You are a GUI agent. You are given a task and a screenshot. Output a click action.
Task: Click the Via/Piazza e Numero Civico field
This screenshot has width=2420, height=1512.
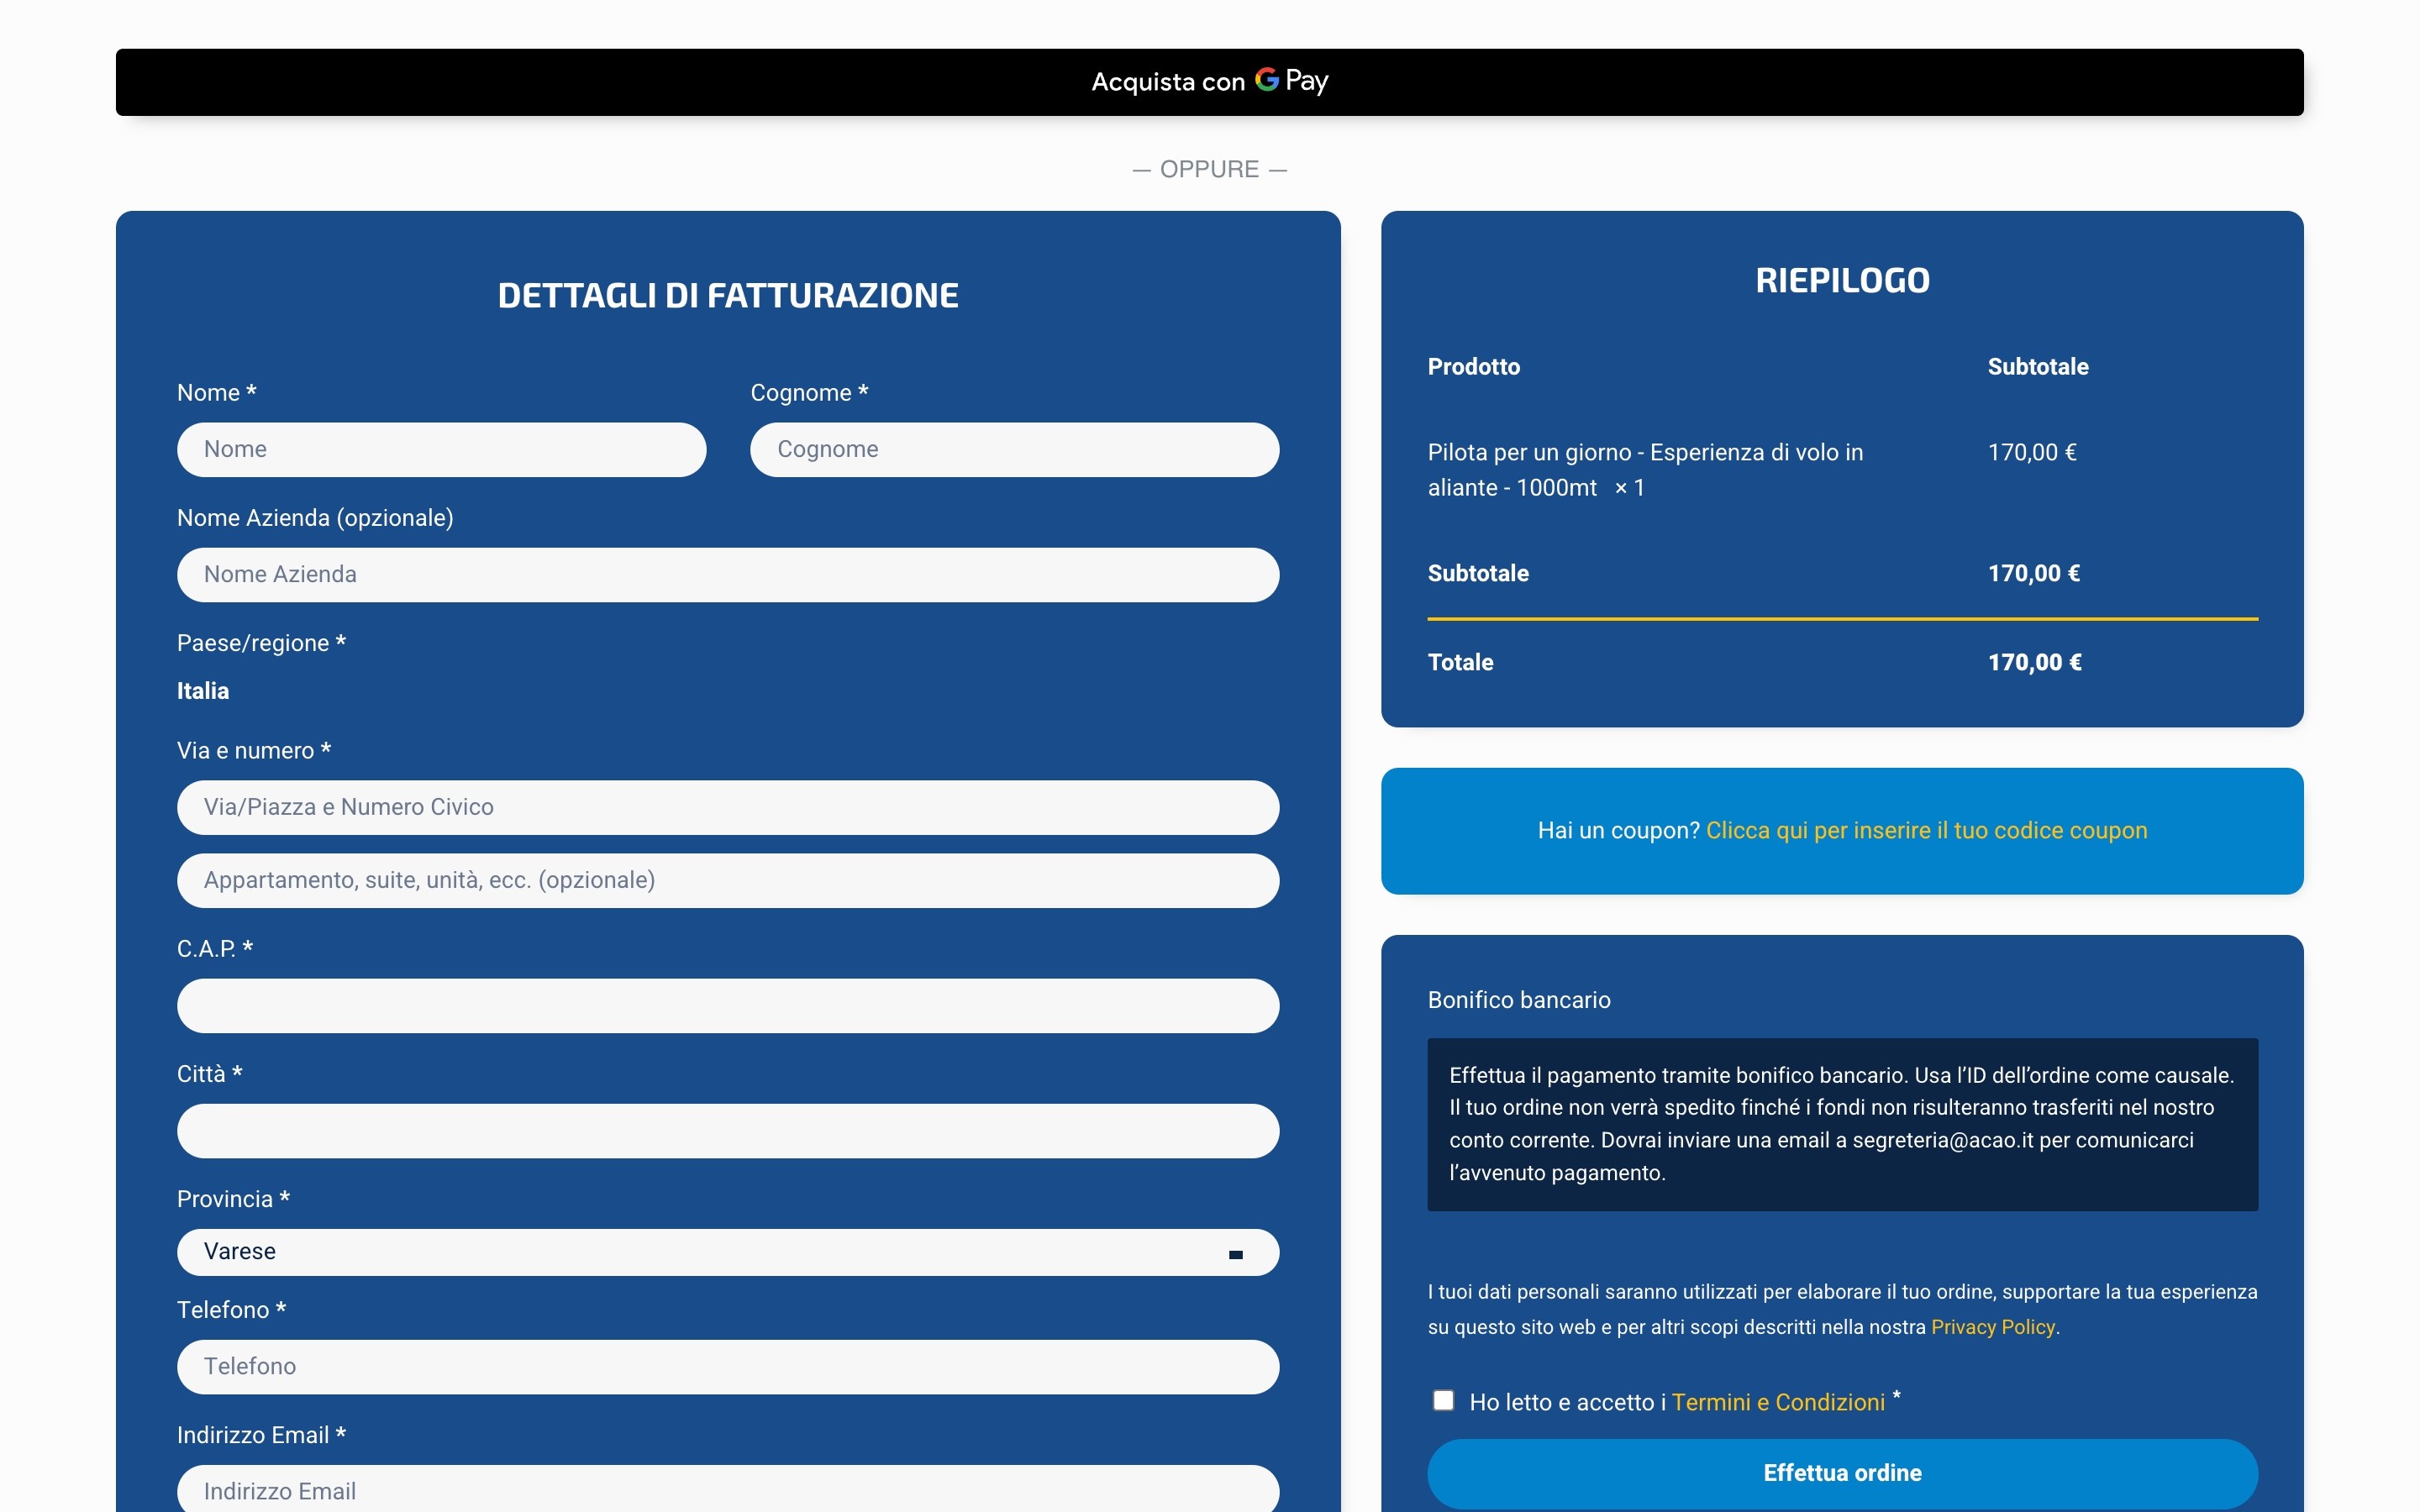[728, 808]
